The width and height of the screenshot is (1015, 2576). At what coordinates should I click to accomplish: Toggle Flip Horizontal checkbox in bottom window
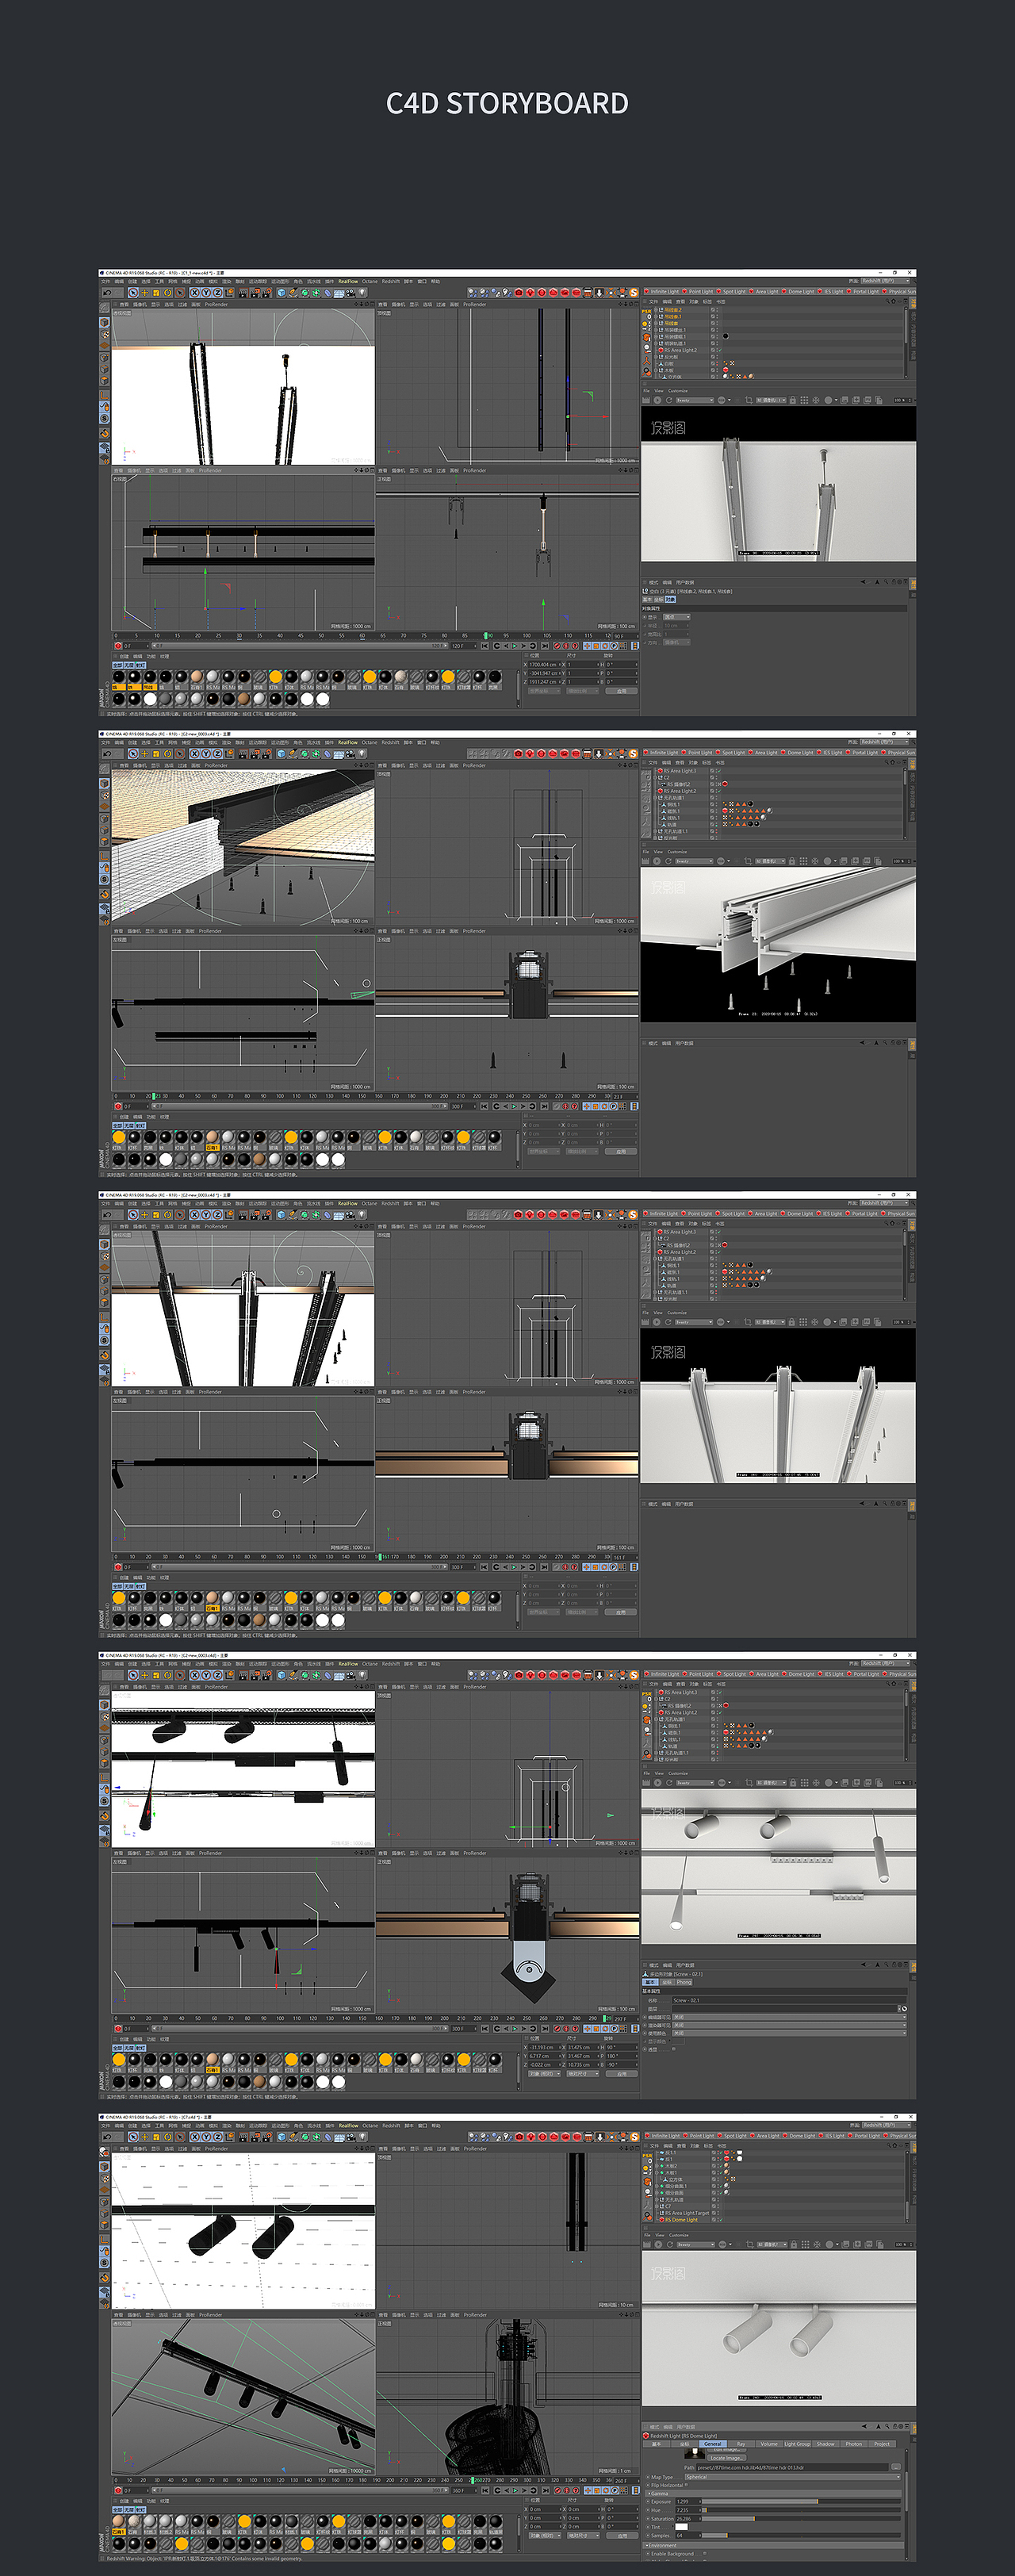pyautogui.click(x=687, y=2485)
